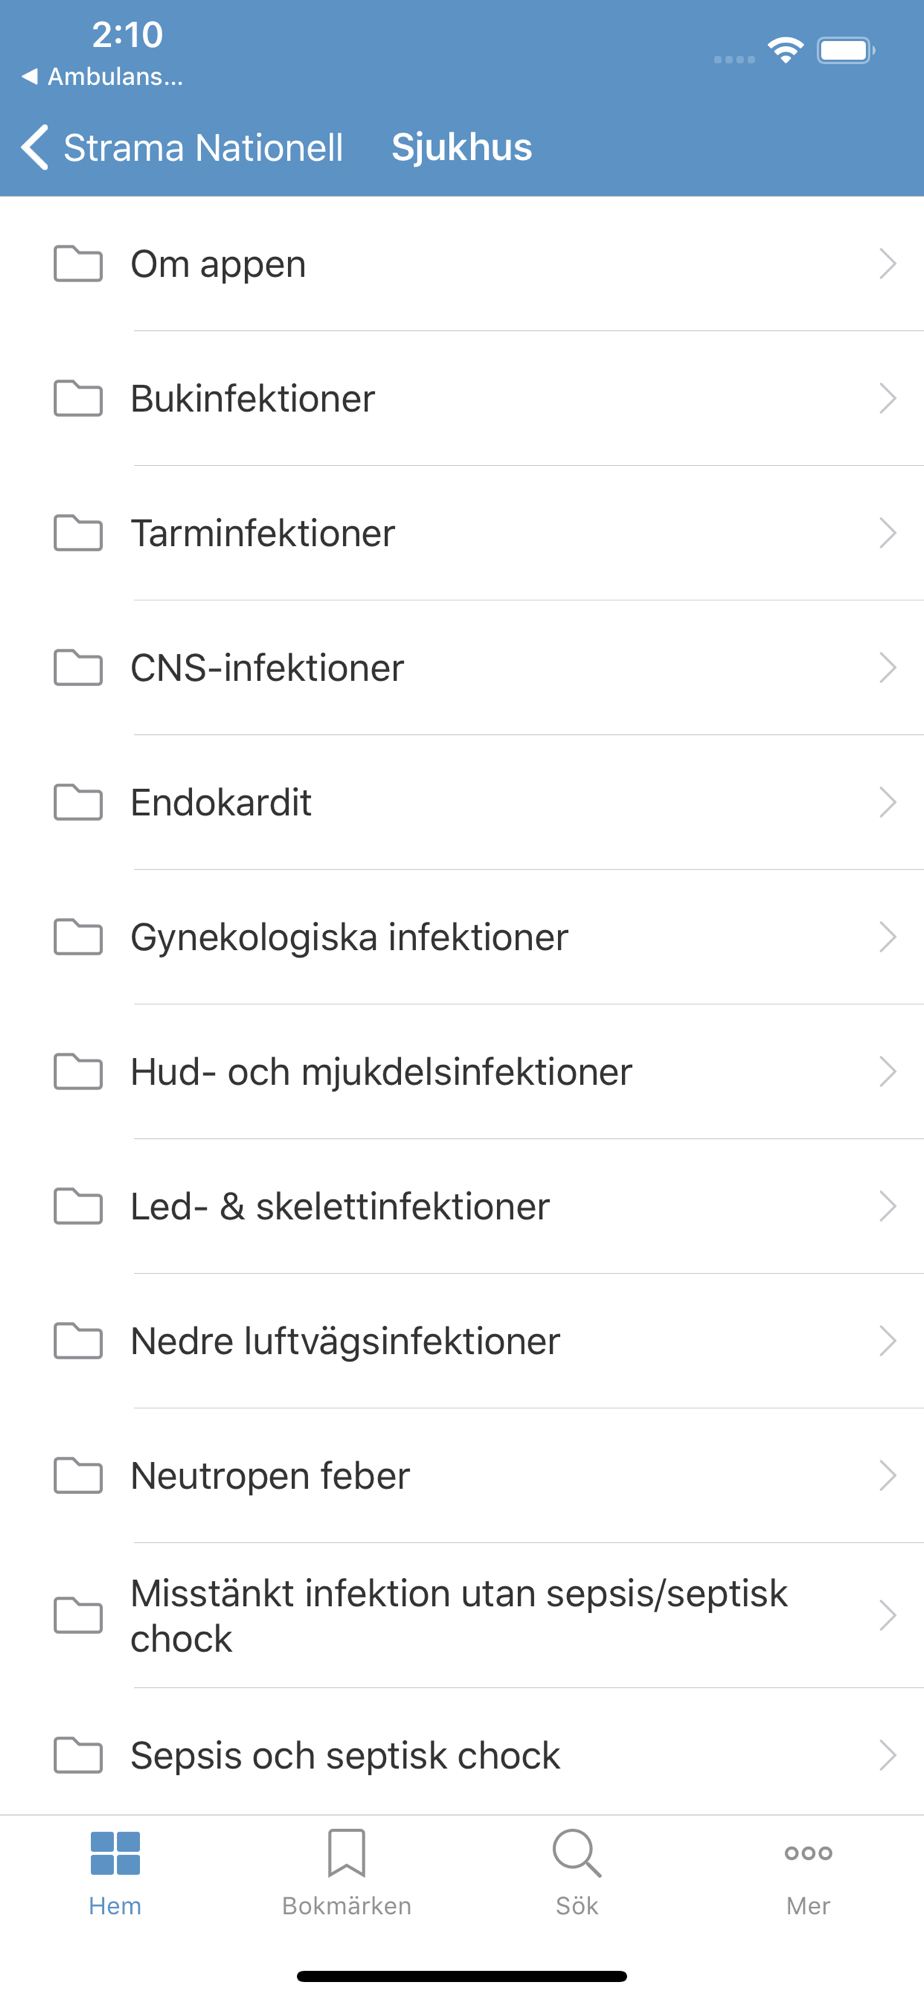924x2000 pixels.
Task: Expand the Gynekologiska infektioner chevron
Action: pos(887,937)
